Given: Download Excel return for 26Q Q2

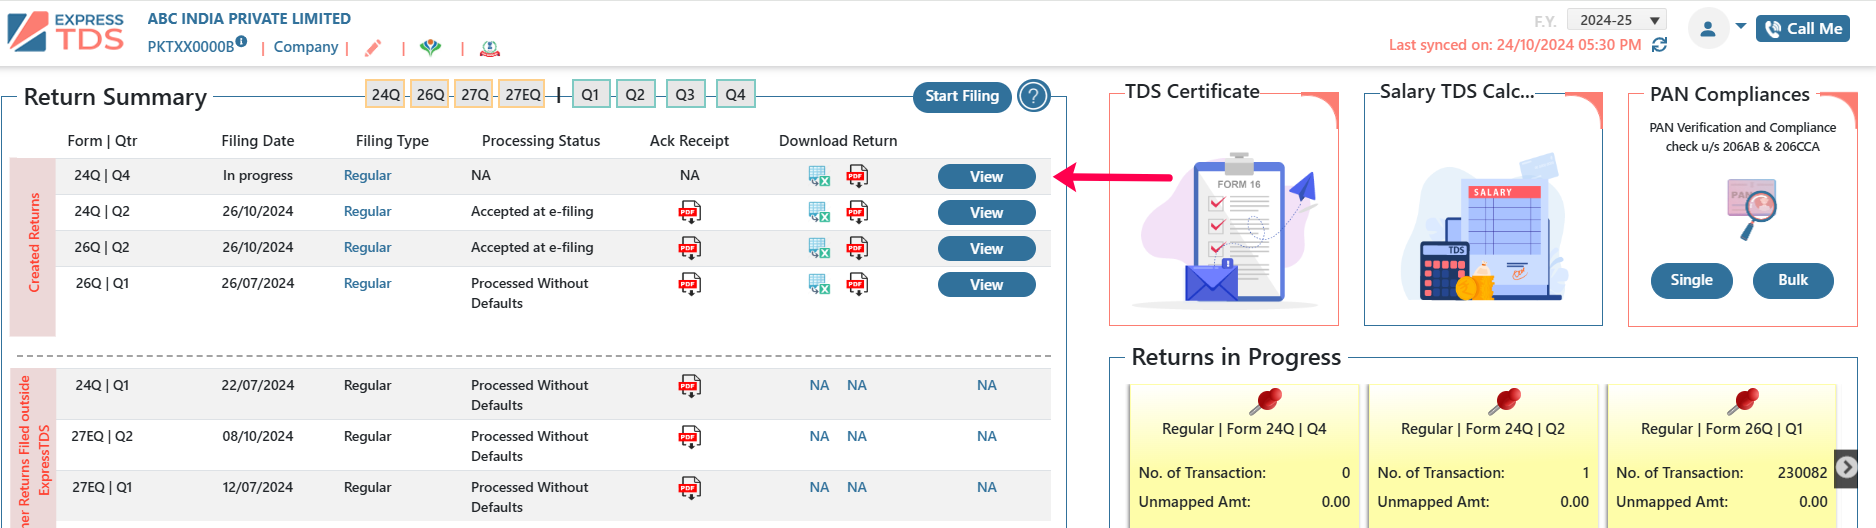Looking at the screenshot, I should coord(819,248).
